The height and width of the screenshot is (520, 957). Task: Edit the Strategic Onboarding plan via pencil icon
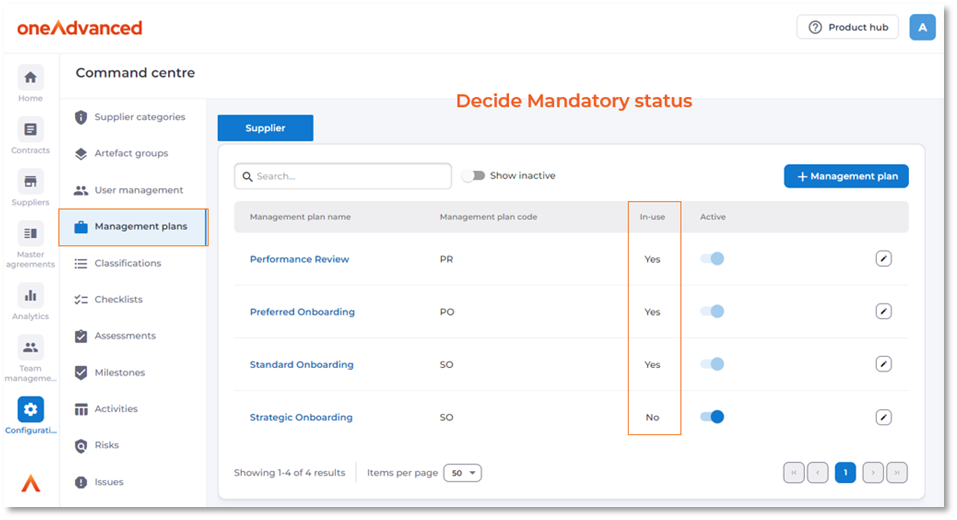click(883, 417)
